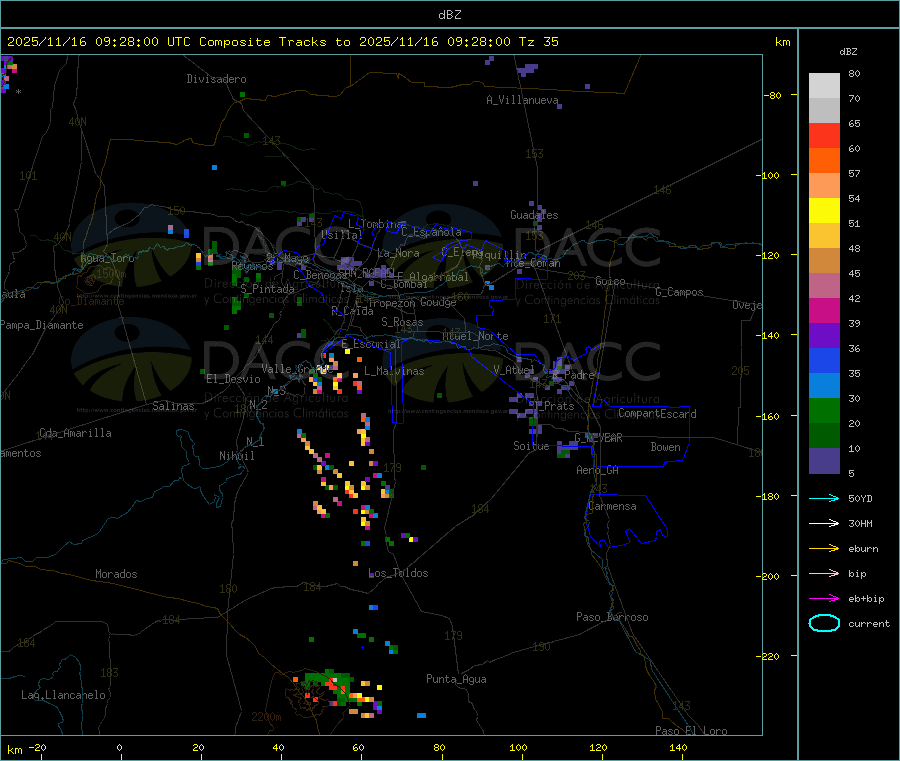Click the Aero_GA map label
Viewport: 900px width, 761px height.
[597, 470]
